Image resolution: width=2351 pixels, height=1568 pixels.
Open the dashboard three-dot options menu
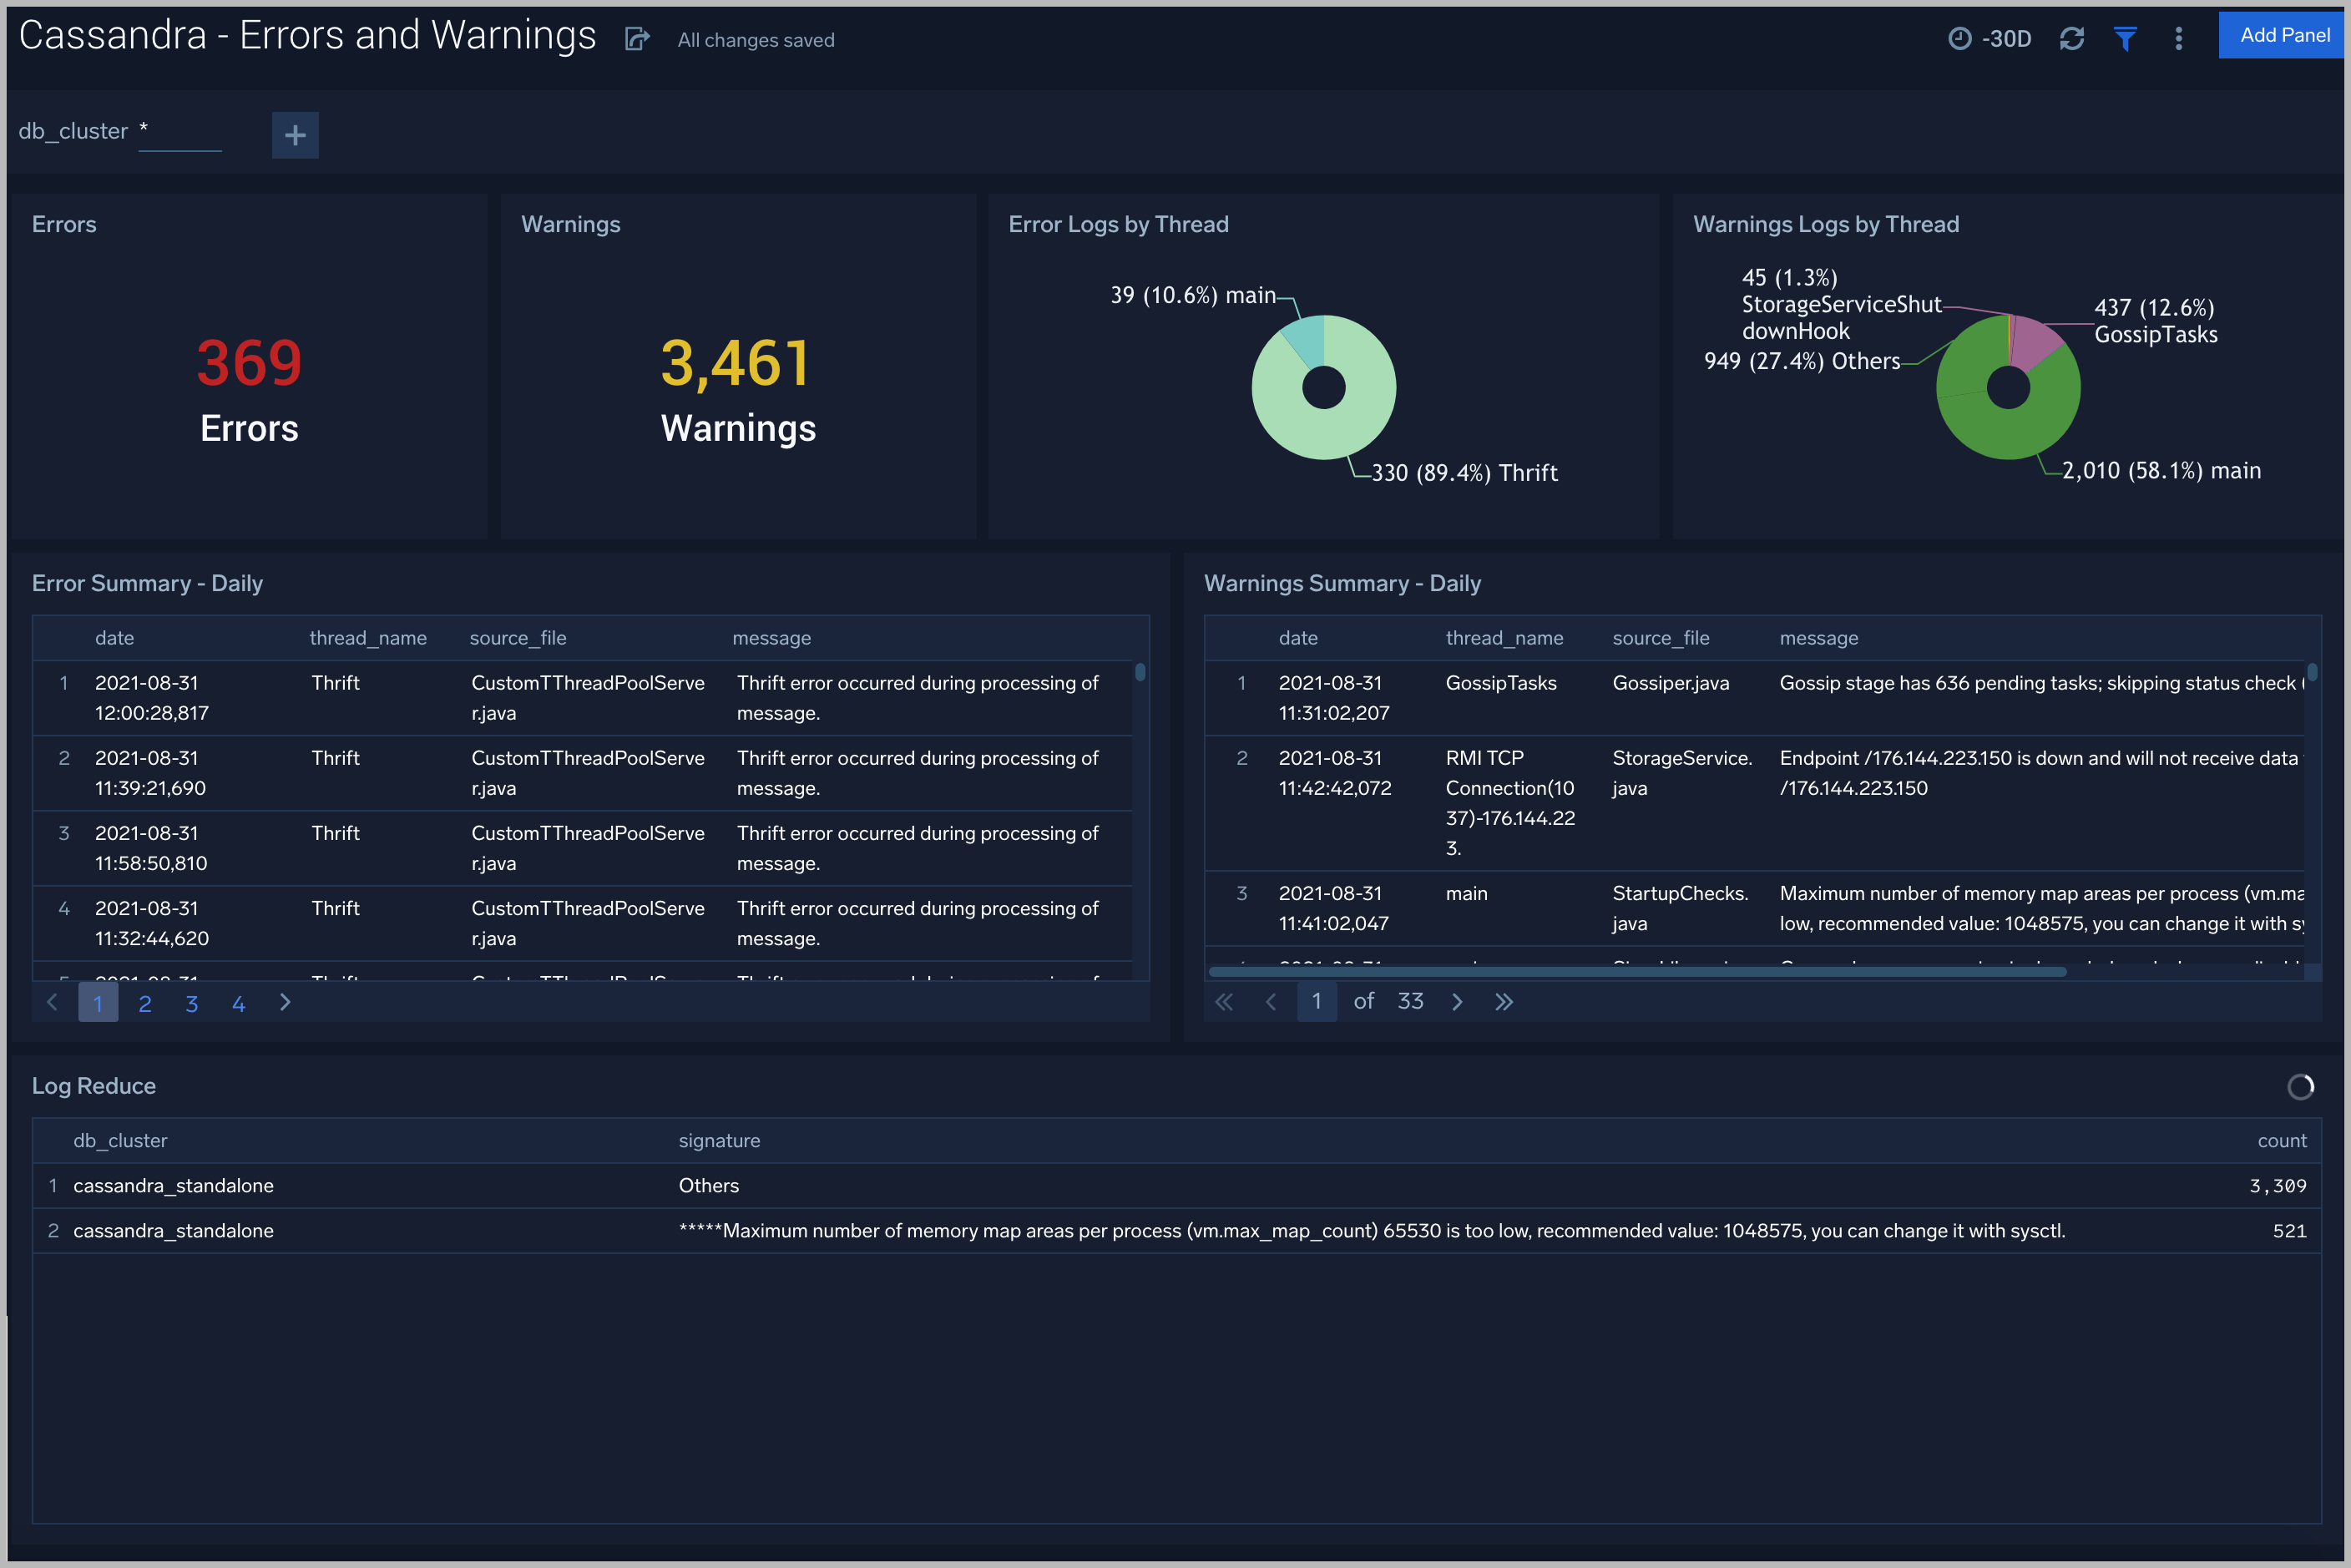point(2179,38)
